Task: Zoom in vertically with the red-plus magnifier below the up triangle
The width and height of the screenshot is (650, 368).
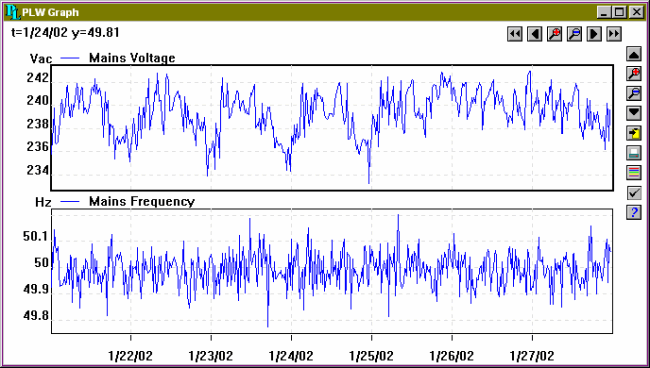Action: (x=634, y=74)
